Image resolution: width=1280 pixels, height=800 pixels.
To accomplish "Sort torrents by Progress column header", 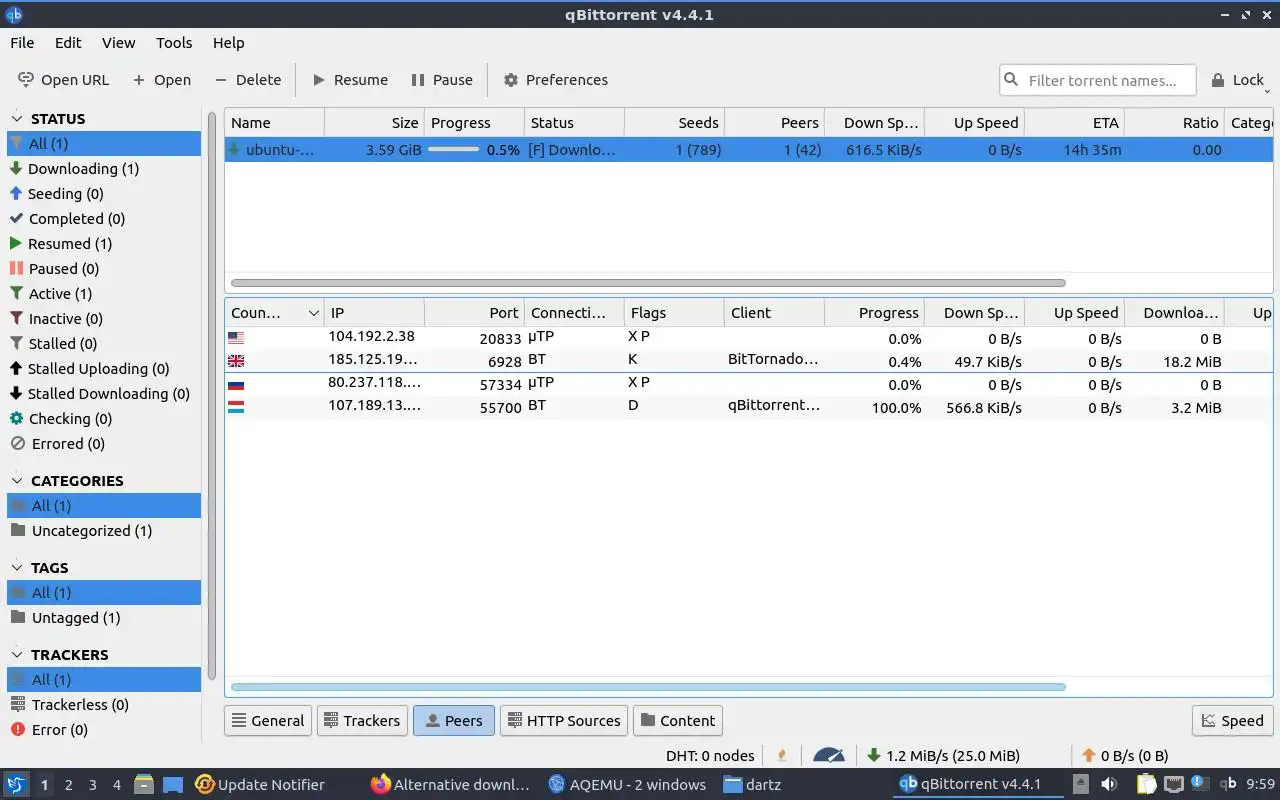I will [474, 123].
